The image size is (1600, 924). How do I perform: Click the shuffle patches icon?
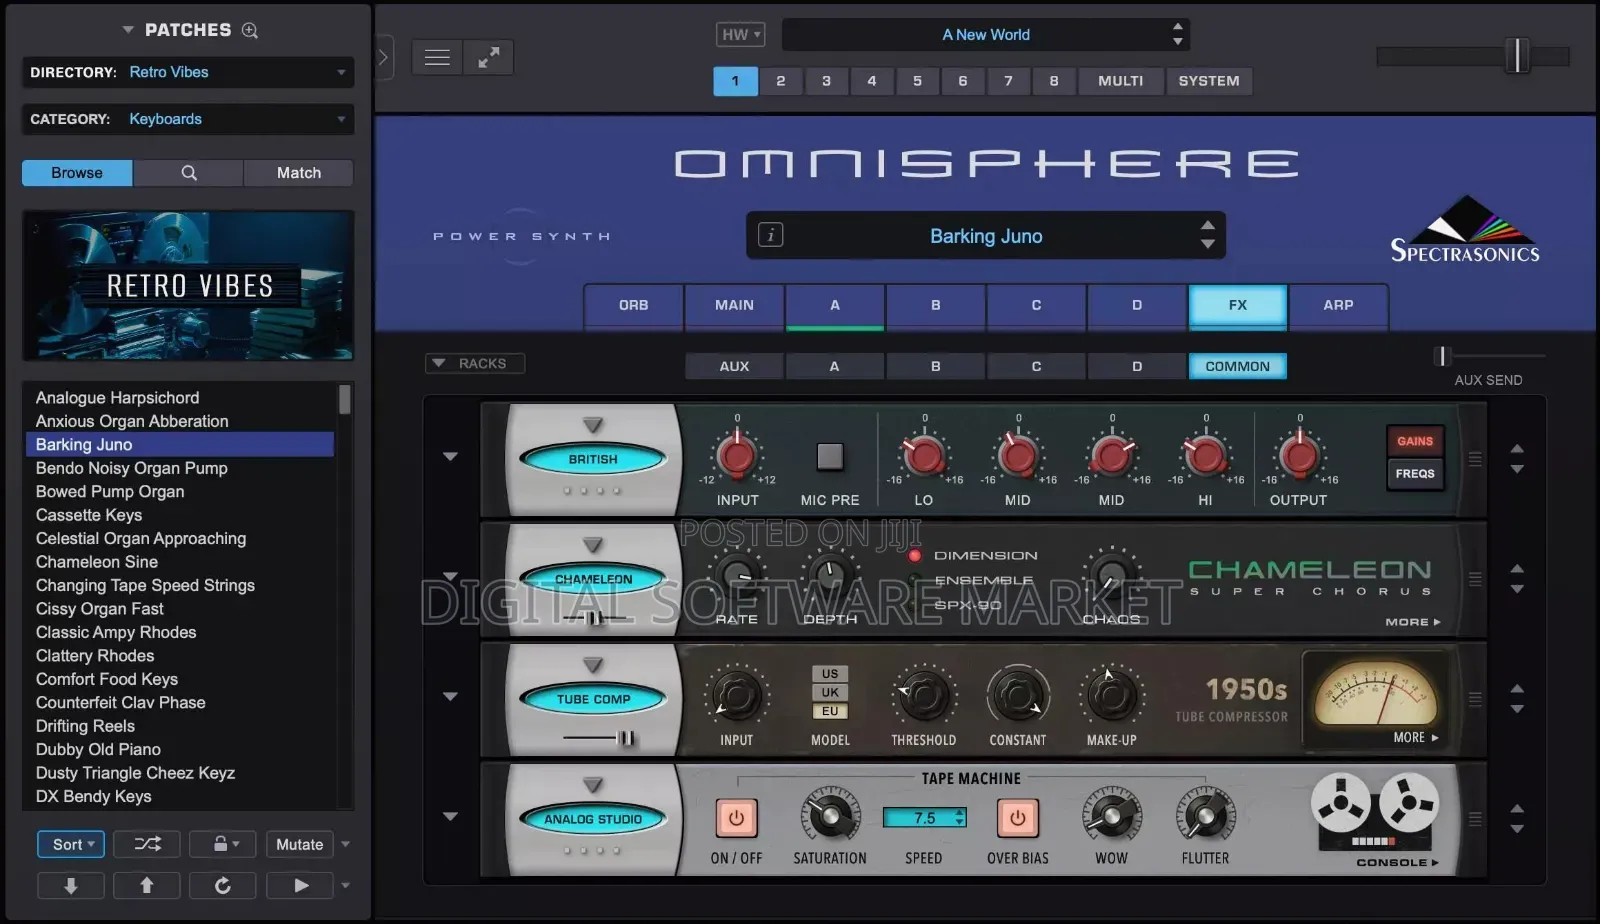click(x=147, y=844)
